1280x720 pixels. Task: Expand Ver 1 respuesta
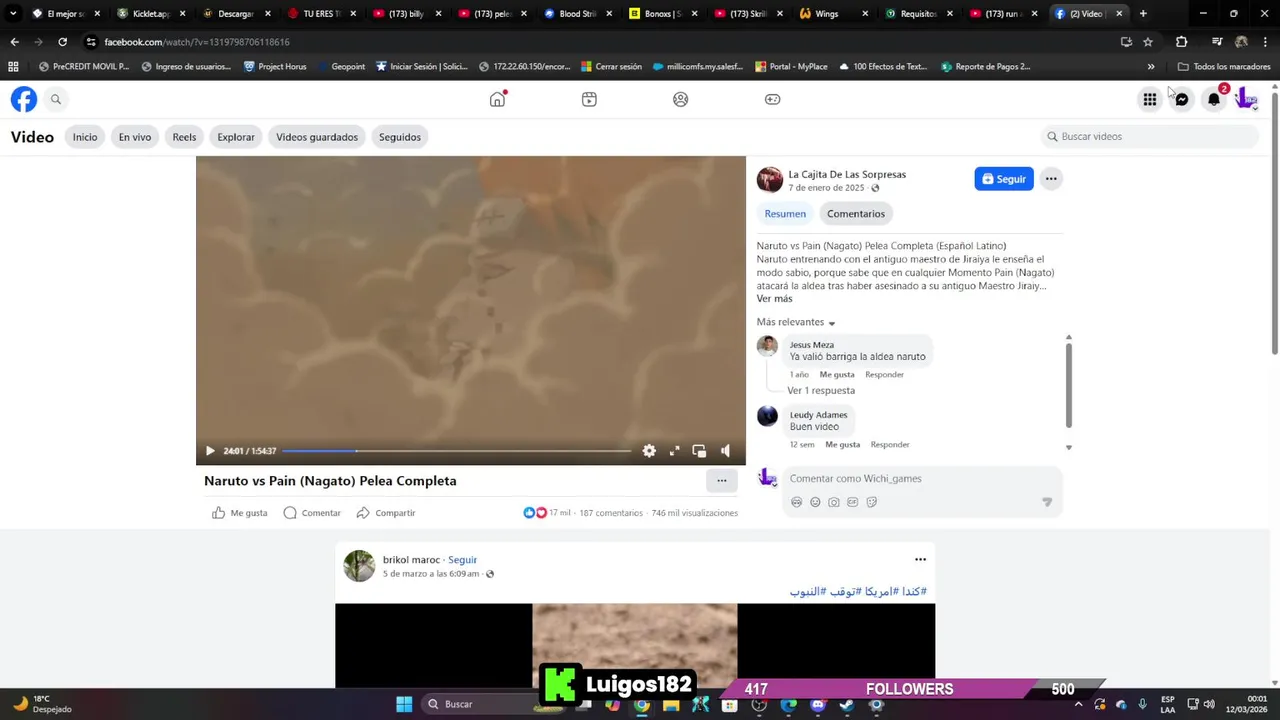click(x=821, y=391)
